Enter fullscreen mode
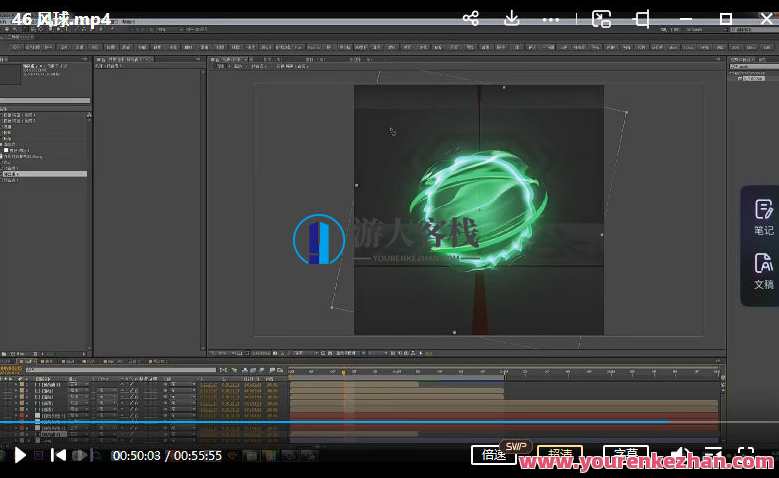Screen dimensions: 779x478 746,455
